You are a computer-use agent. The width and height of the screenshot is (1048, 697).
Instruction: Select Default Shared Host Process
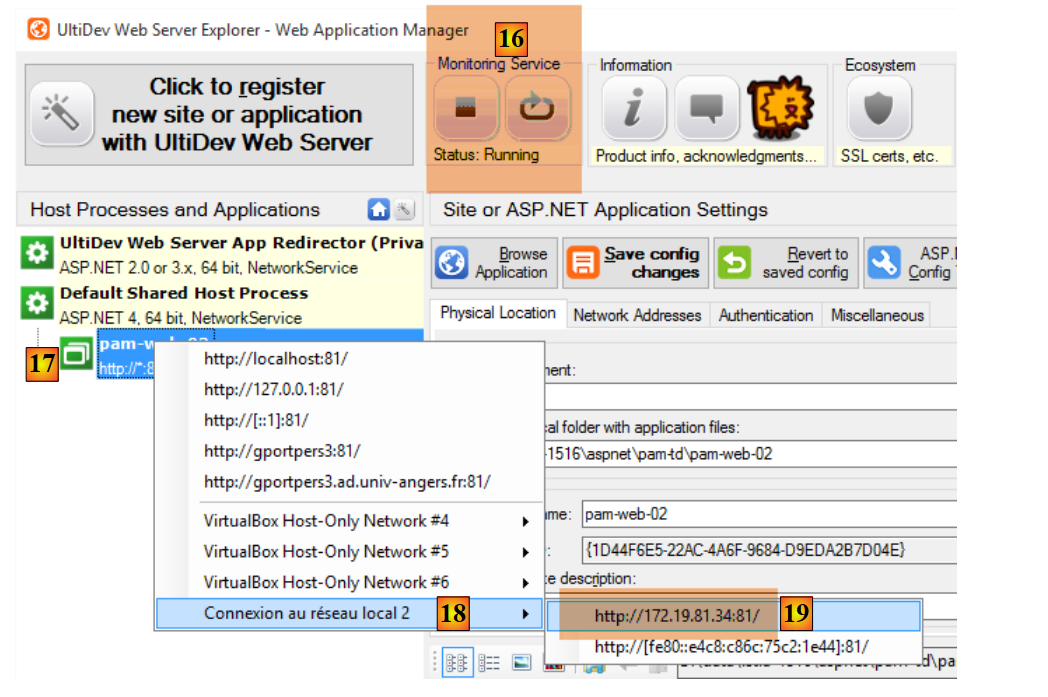pos(183,294)
